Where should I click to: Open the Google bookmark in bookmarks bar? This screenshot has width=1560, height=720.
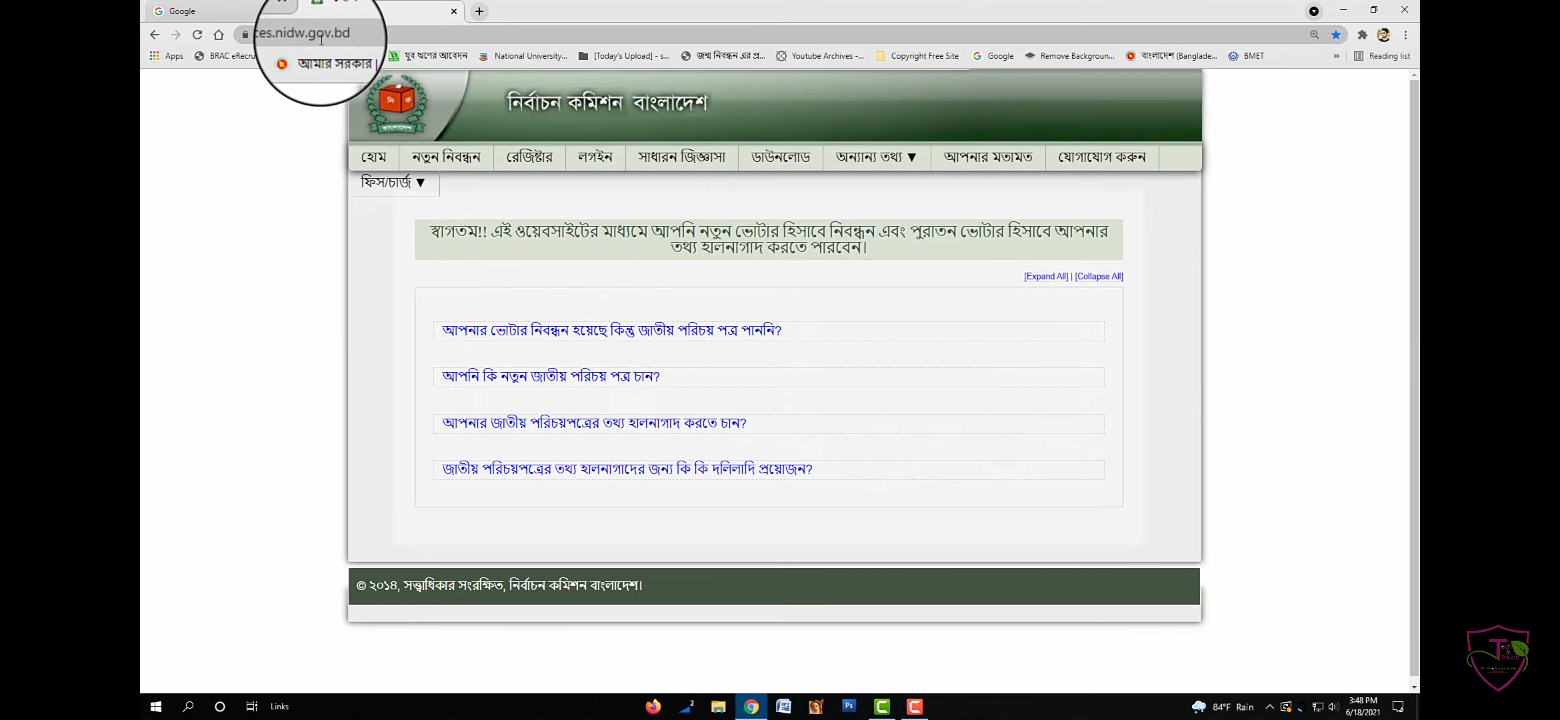[993, 56]
